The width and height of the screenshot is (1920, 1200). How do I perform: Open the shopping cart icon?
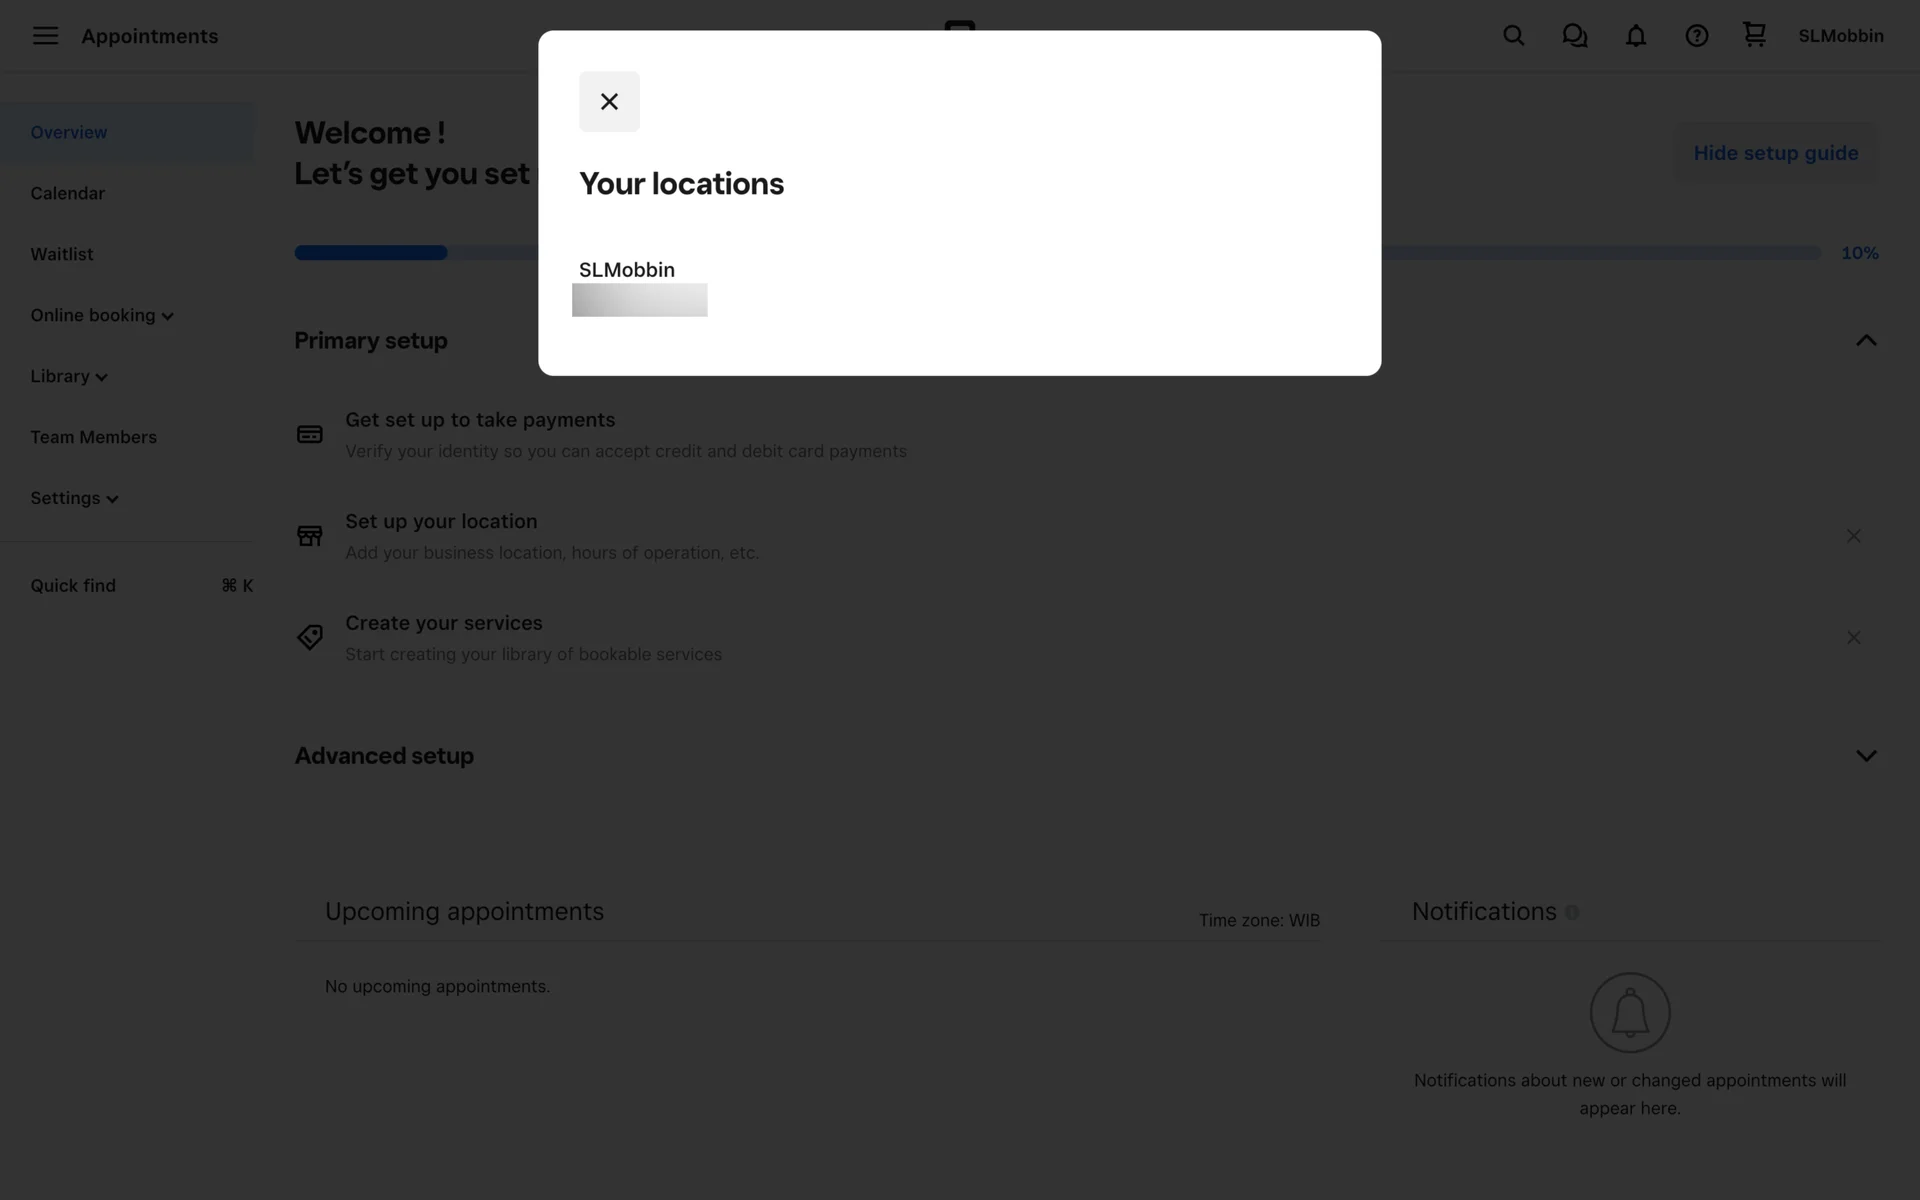pyautogui.click(x=1754, y=35)
